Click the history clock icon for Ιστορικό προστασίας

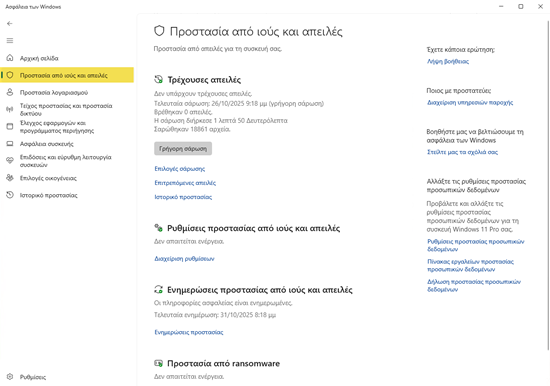[10, 195]
